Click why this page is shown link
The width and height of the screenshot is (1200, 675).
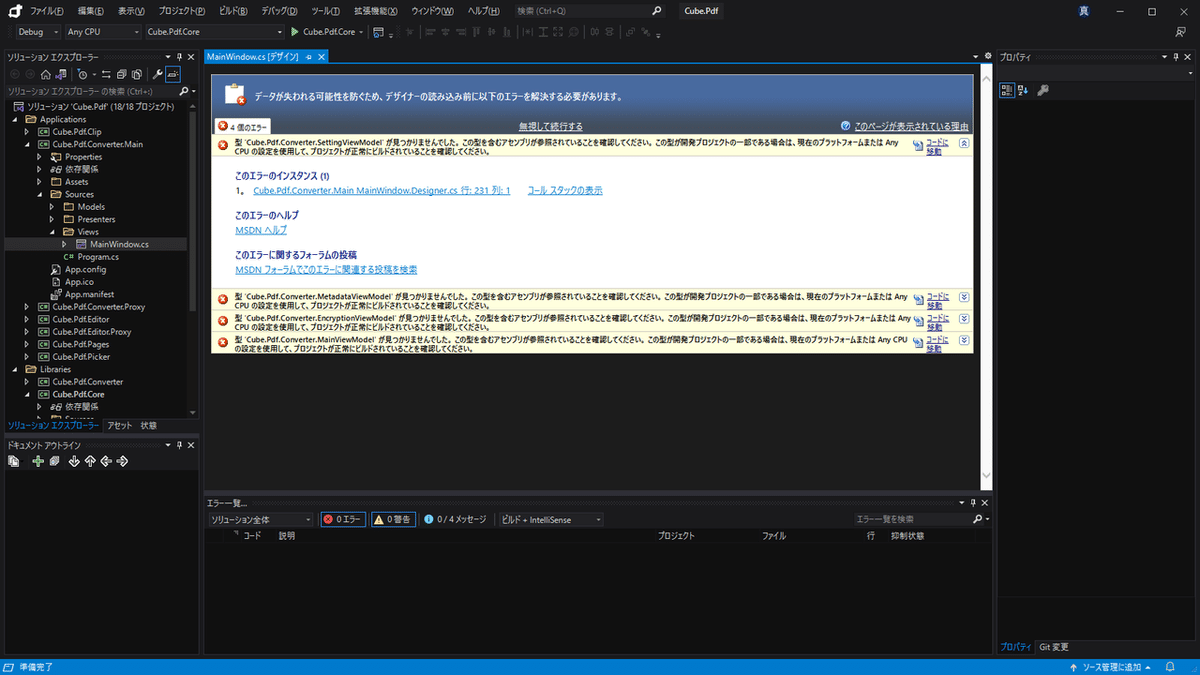tap(911, 127)
